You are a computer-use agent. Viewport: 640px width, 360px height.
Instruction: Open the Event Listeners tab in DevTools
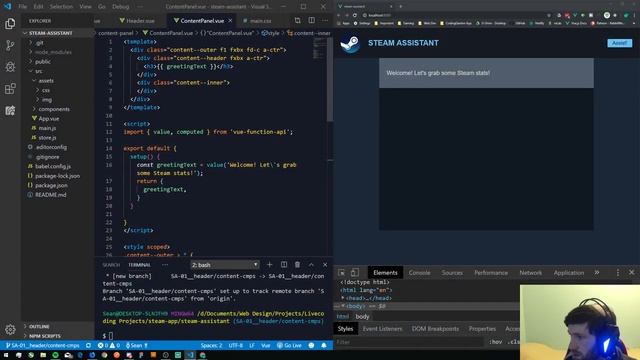(382, 329)
